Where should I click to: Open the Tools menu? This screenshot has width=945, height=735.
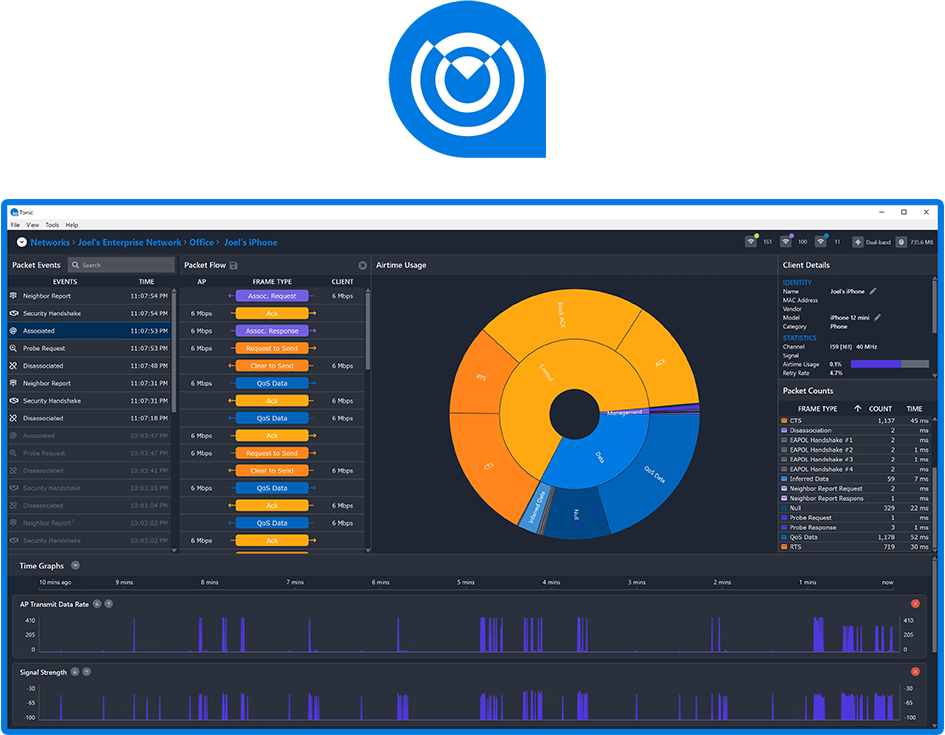(x=52, y=224)
